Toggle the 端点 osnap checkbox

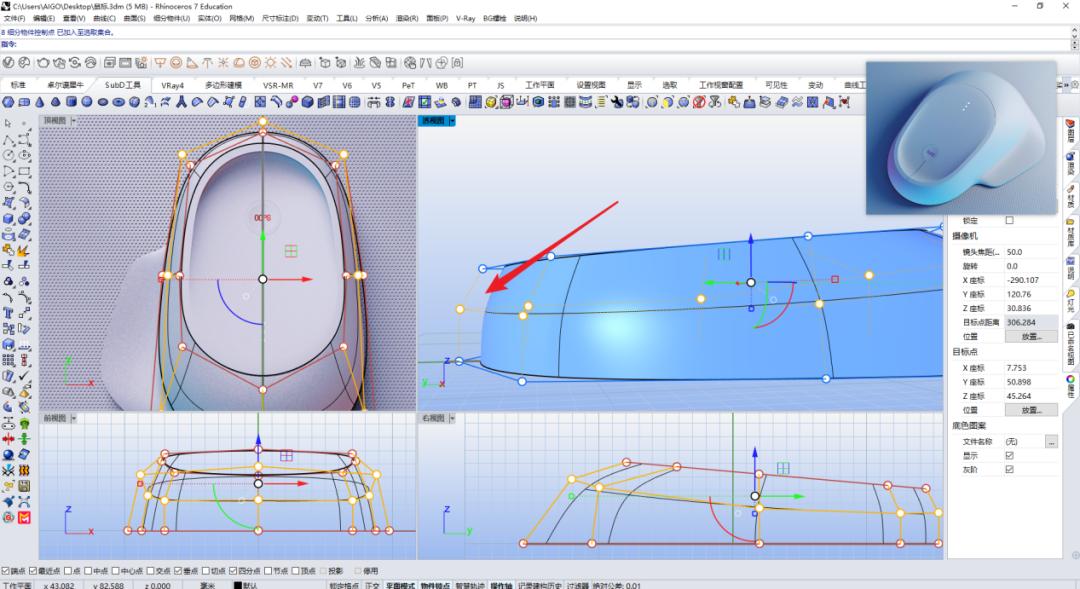point(6,570)
